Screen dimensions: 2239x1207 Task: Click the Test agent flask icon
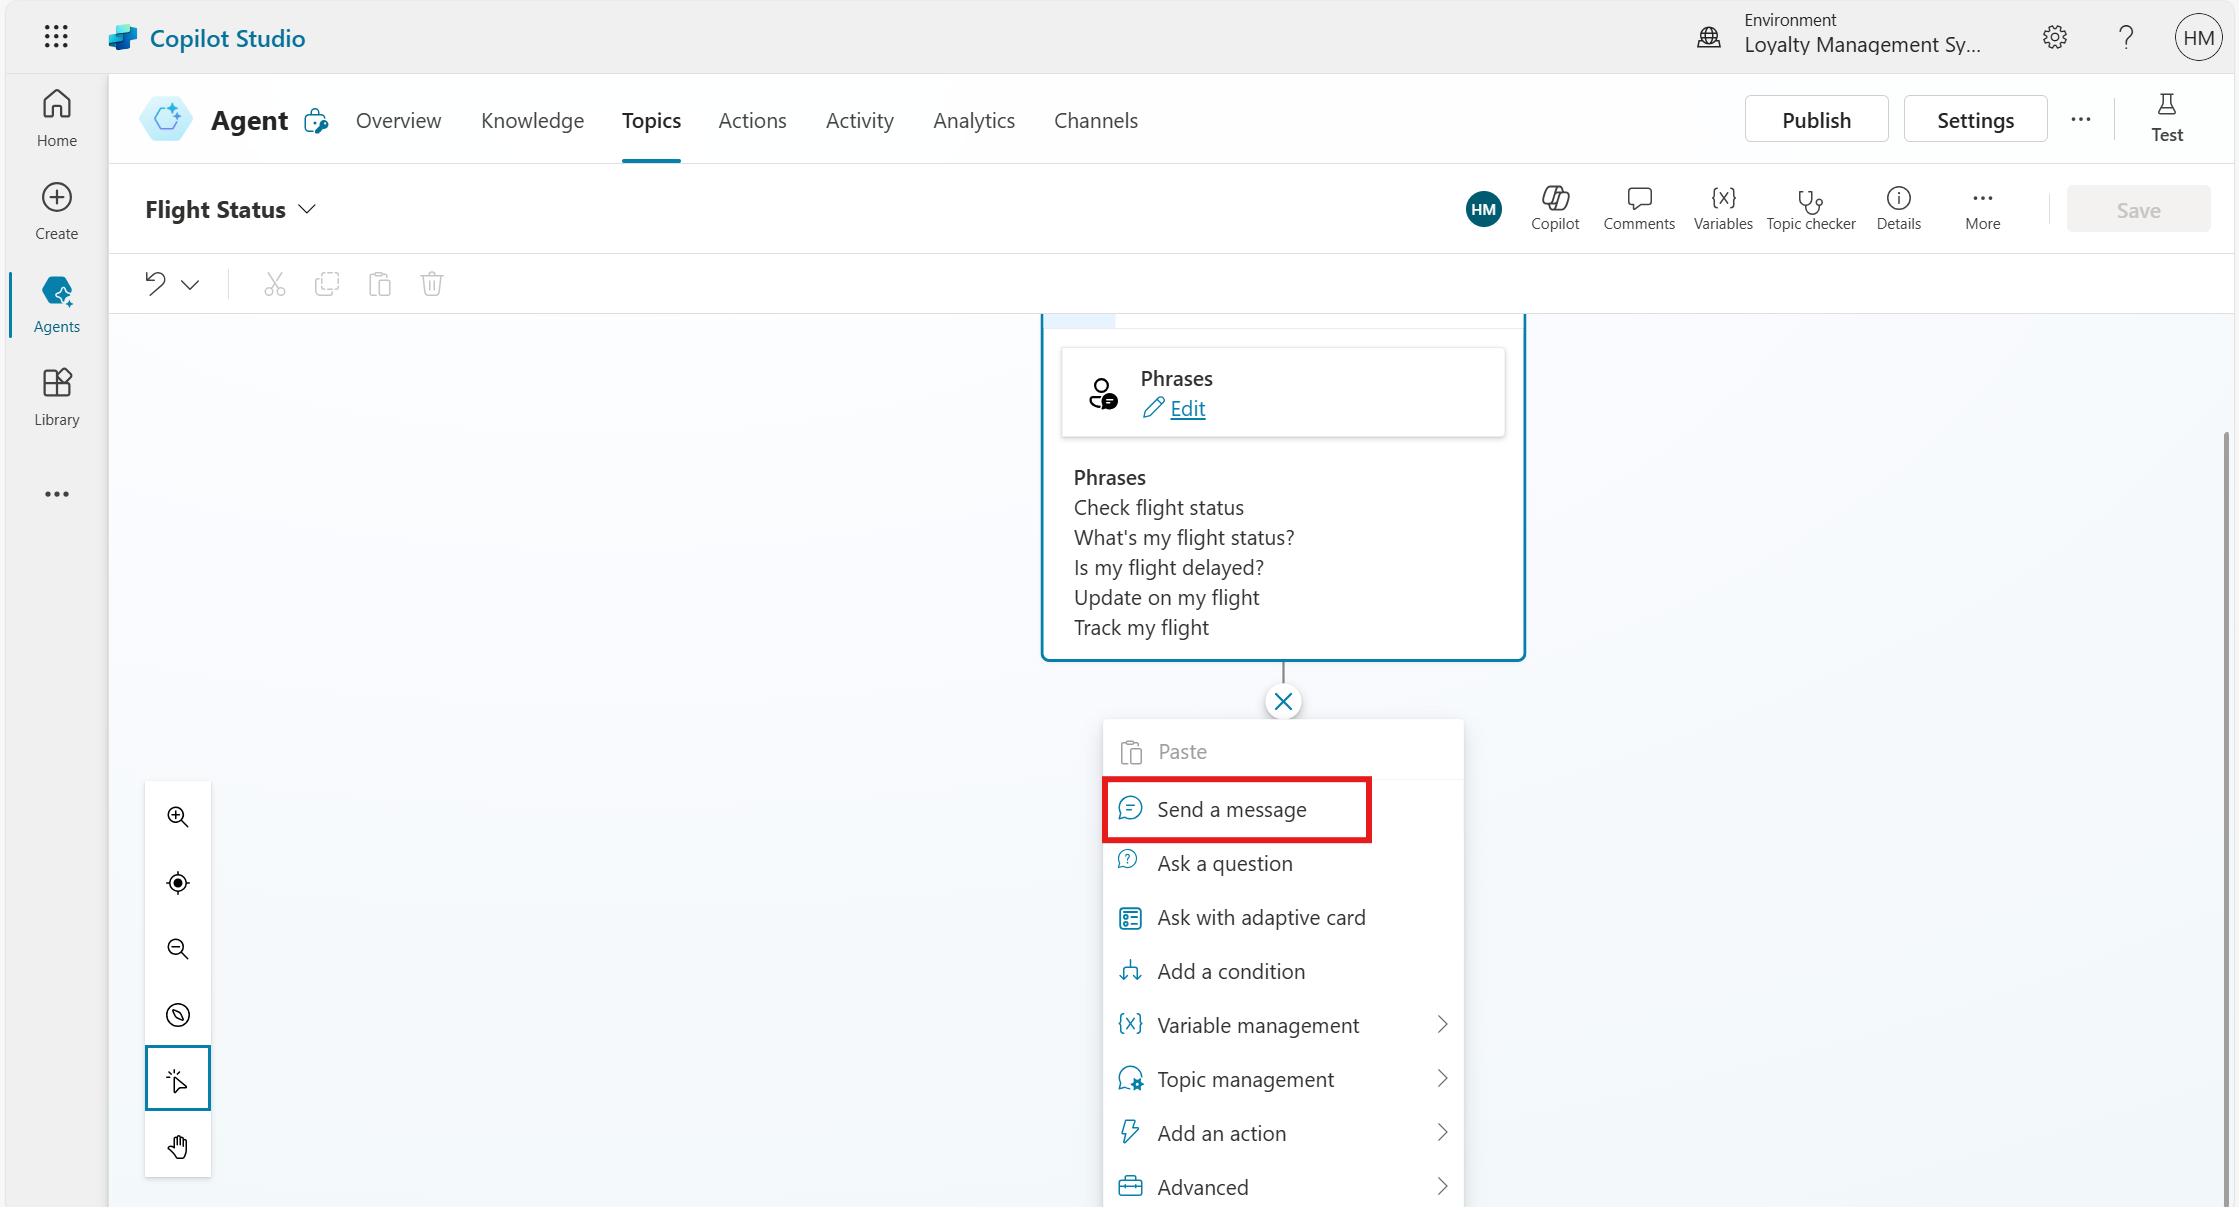coord(2166,118)
